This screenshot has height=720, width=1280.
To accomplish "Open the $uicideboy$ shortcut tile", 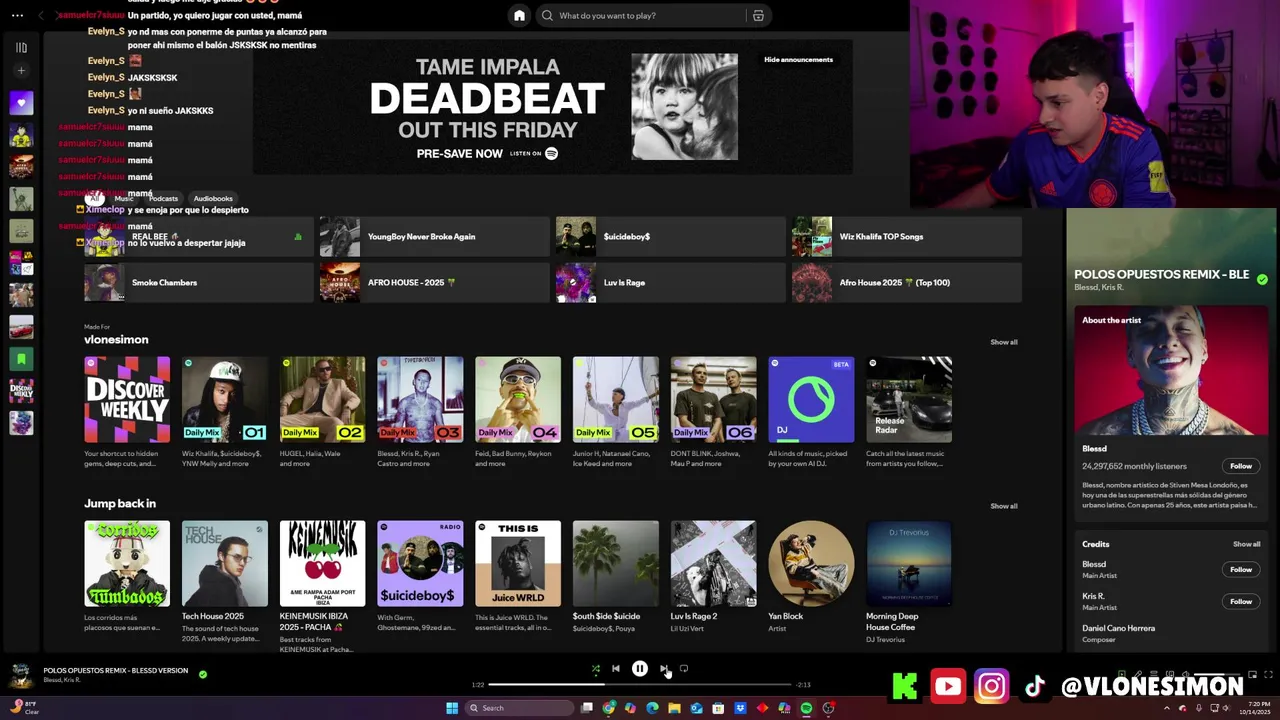I will [670, 237].
